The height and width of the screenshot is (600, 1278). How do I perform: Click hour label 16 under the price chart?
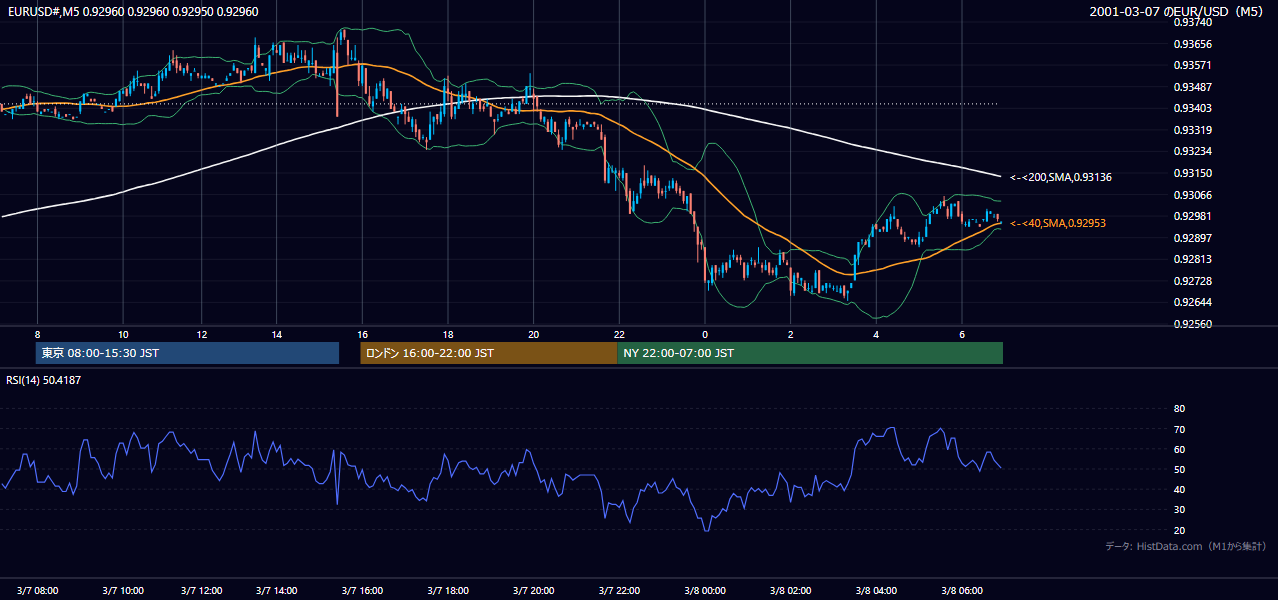click(x=362, y=334)
